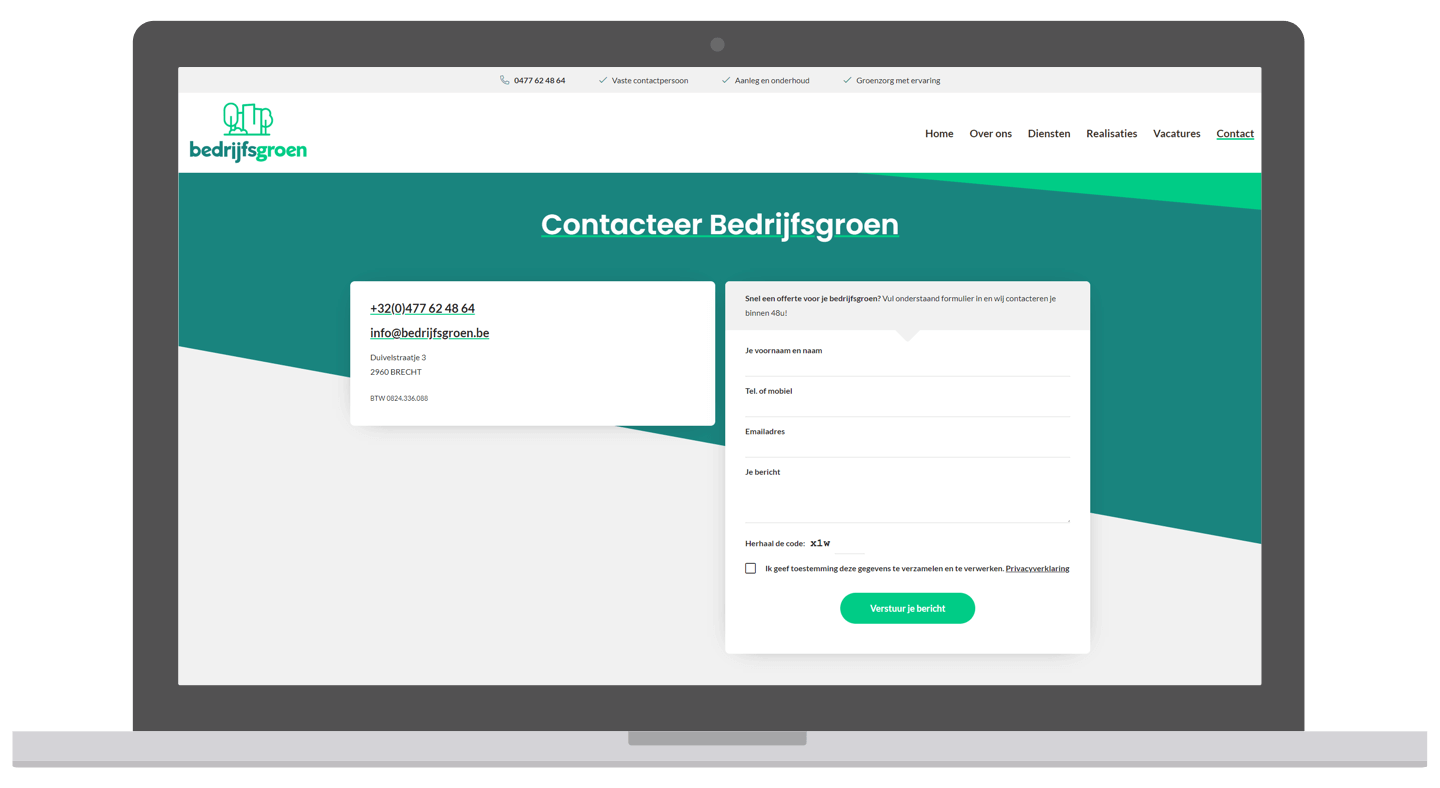The height and width of the screenshot is (788, 1440).
Task: Click the Aanleg en onderhoud text
Action: pyautogui.click(x=772, y=80)
